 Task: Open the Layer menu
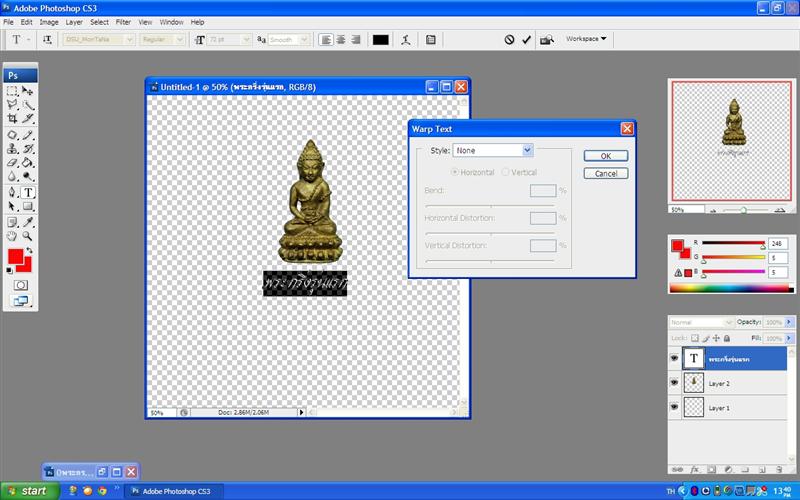(x=75, y=21)
